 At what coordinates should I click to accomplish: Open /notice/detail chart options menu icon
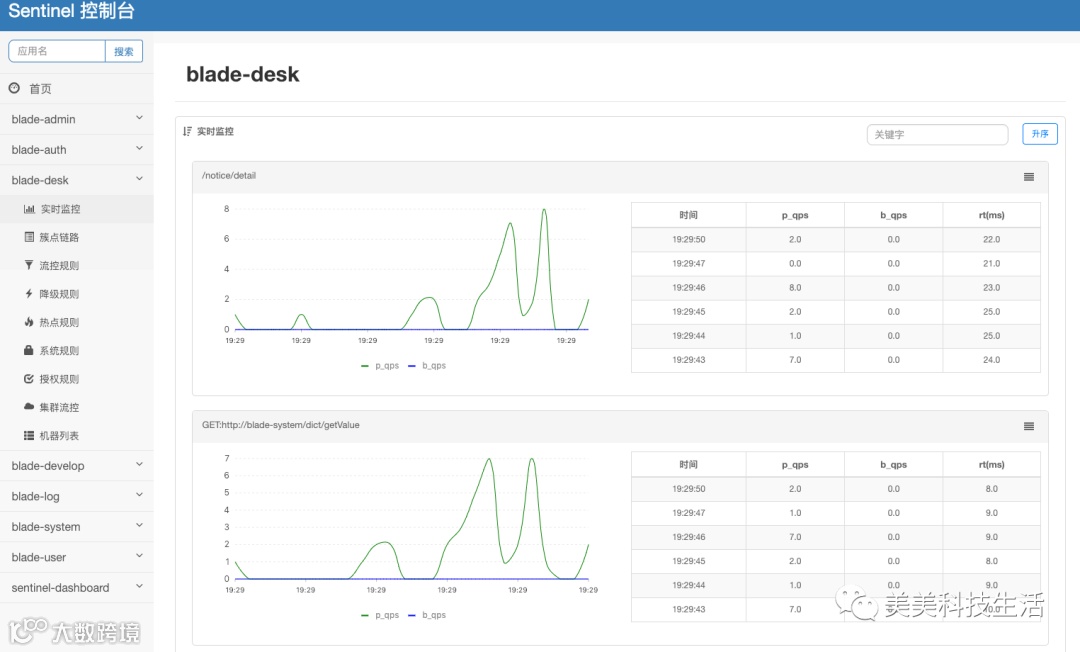(1028, 177)
